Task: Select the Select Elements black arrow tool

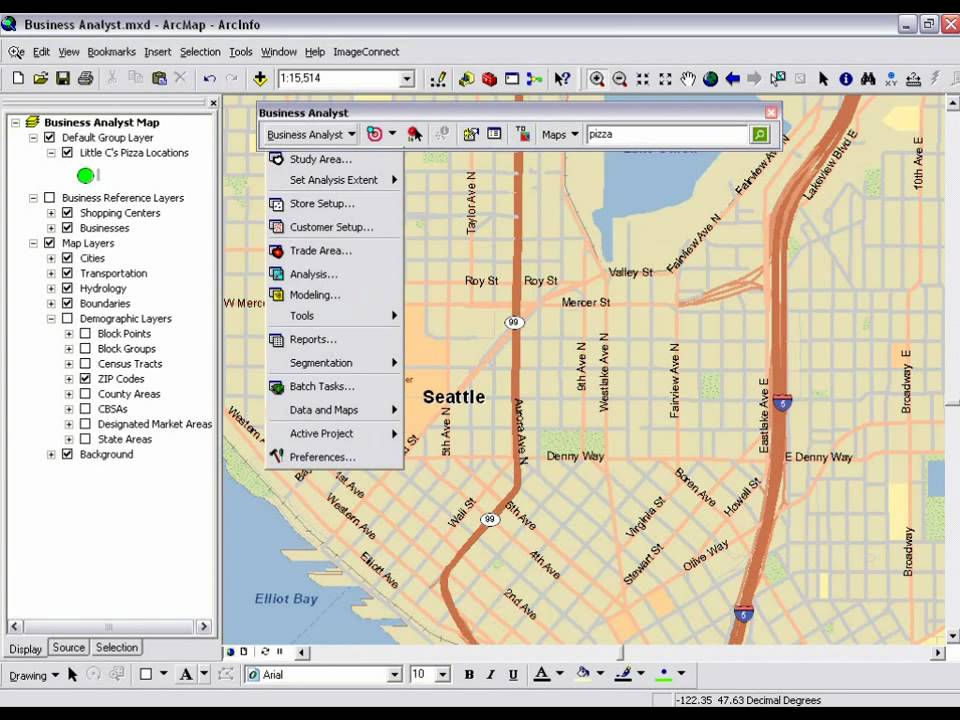Action: [x=823, y=79]
